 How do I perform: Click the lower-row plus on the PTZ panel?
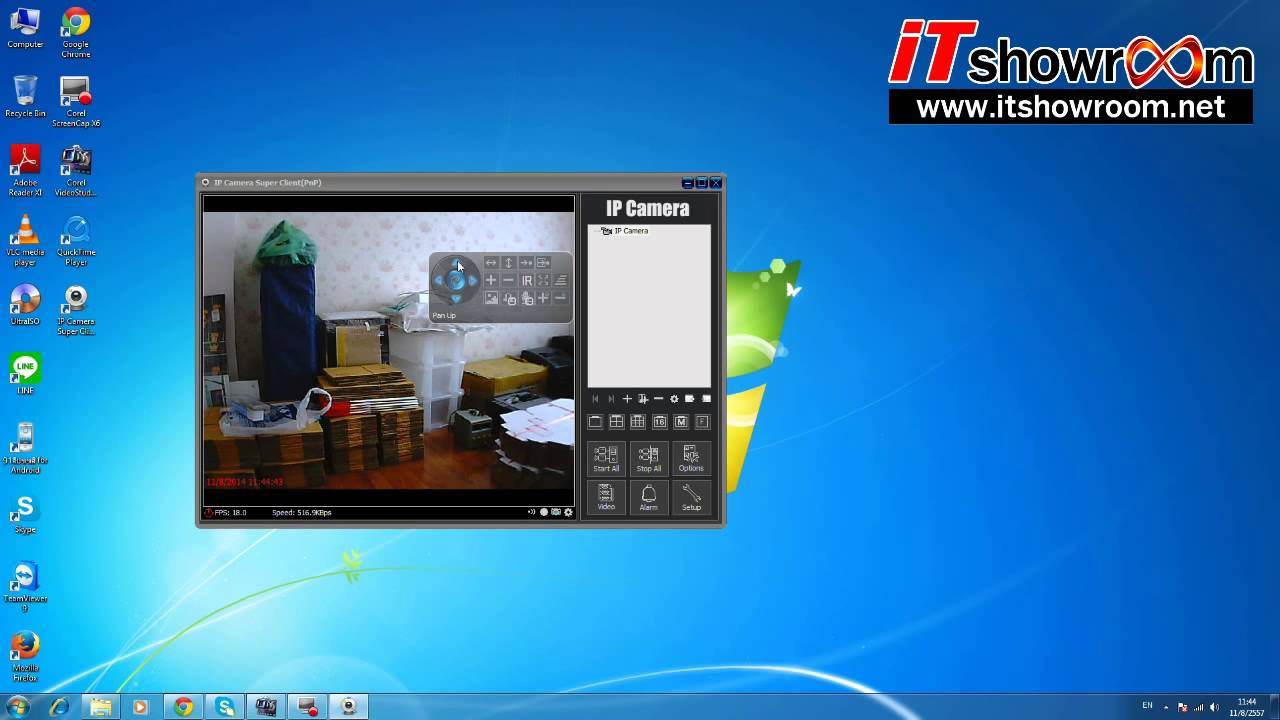(x=543, y=298)
